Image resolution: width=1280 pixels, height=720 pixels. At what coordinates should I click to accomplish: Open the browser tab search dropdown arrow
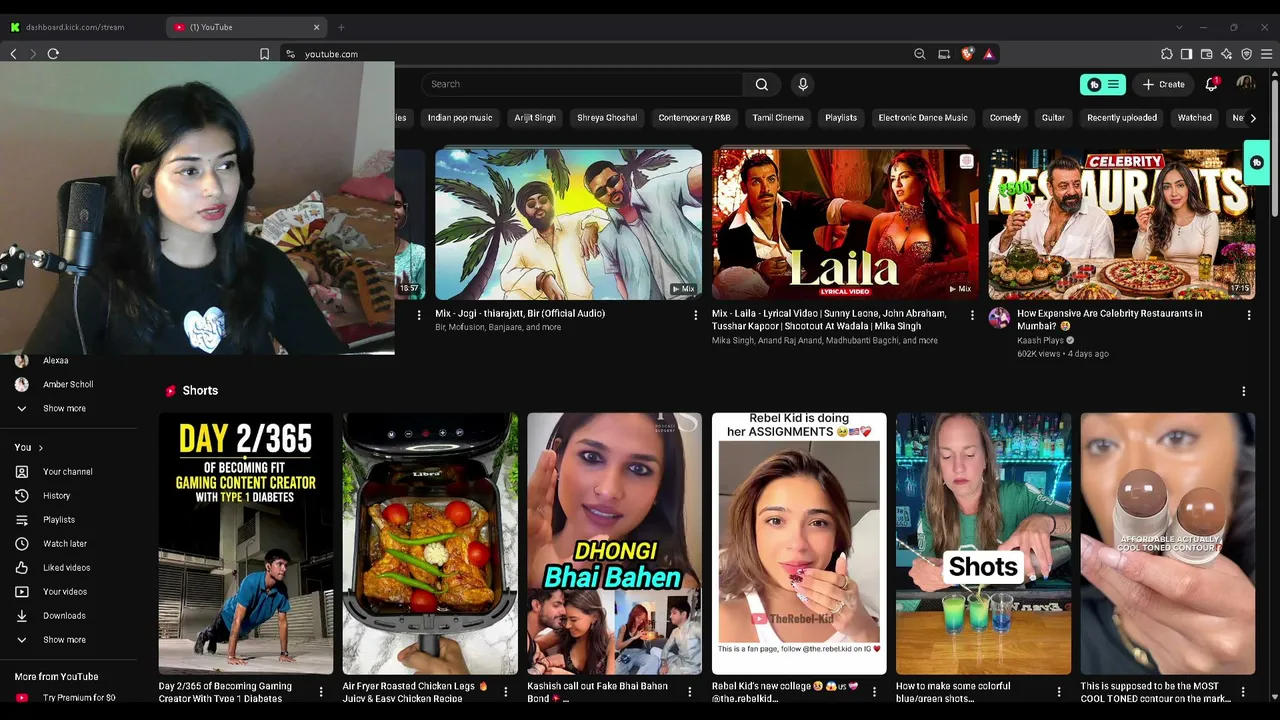[x=1179, y=27]
